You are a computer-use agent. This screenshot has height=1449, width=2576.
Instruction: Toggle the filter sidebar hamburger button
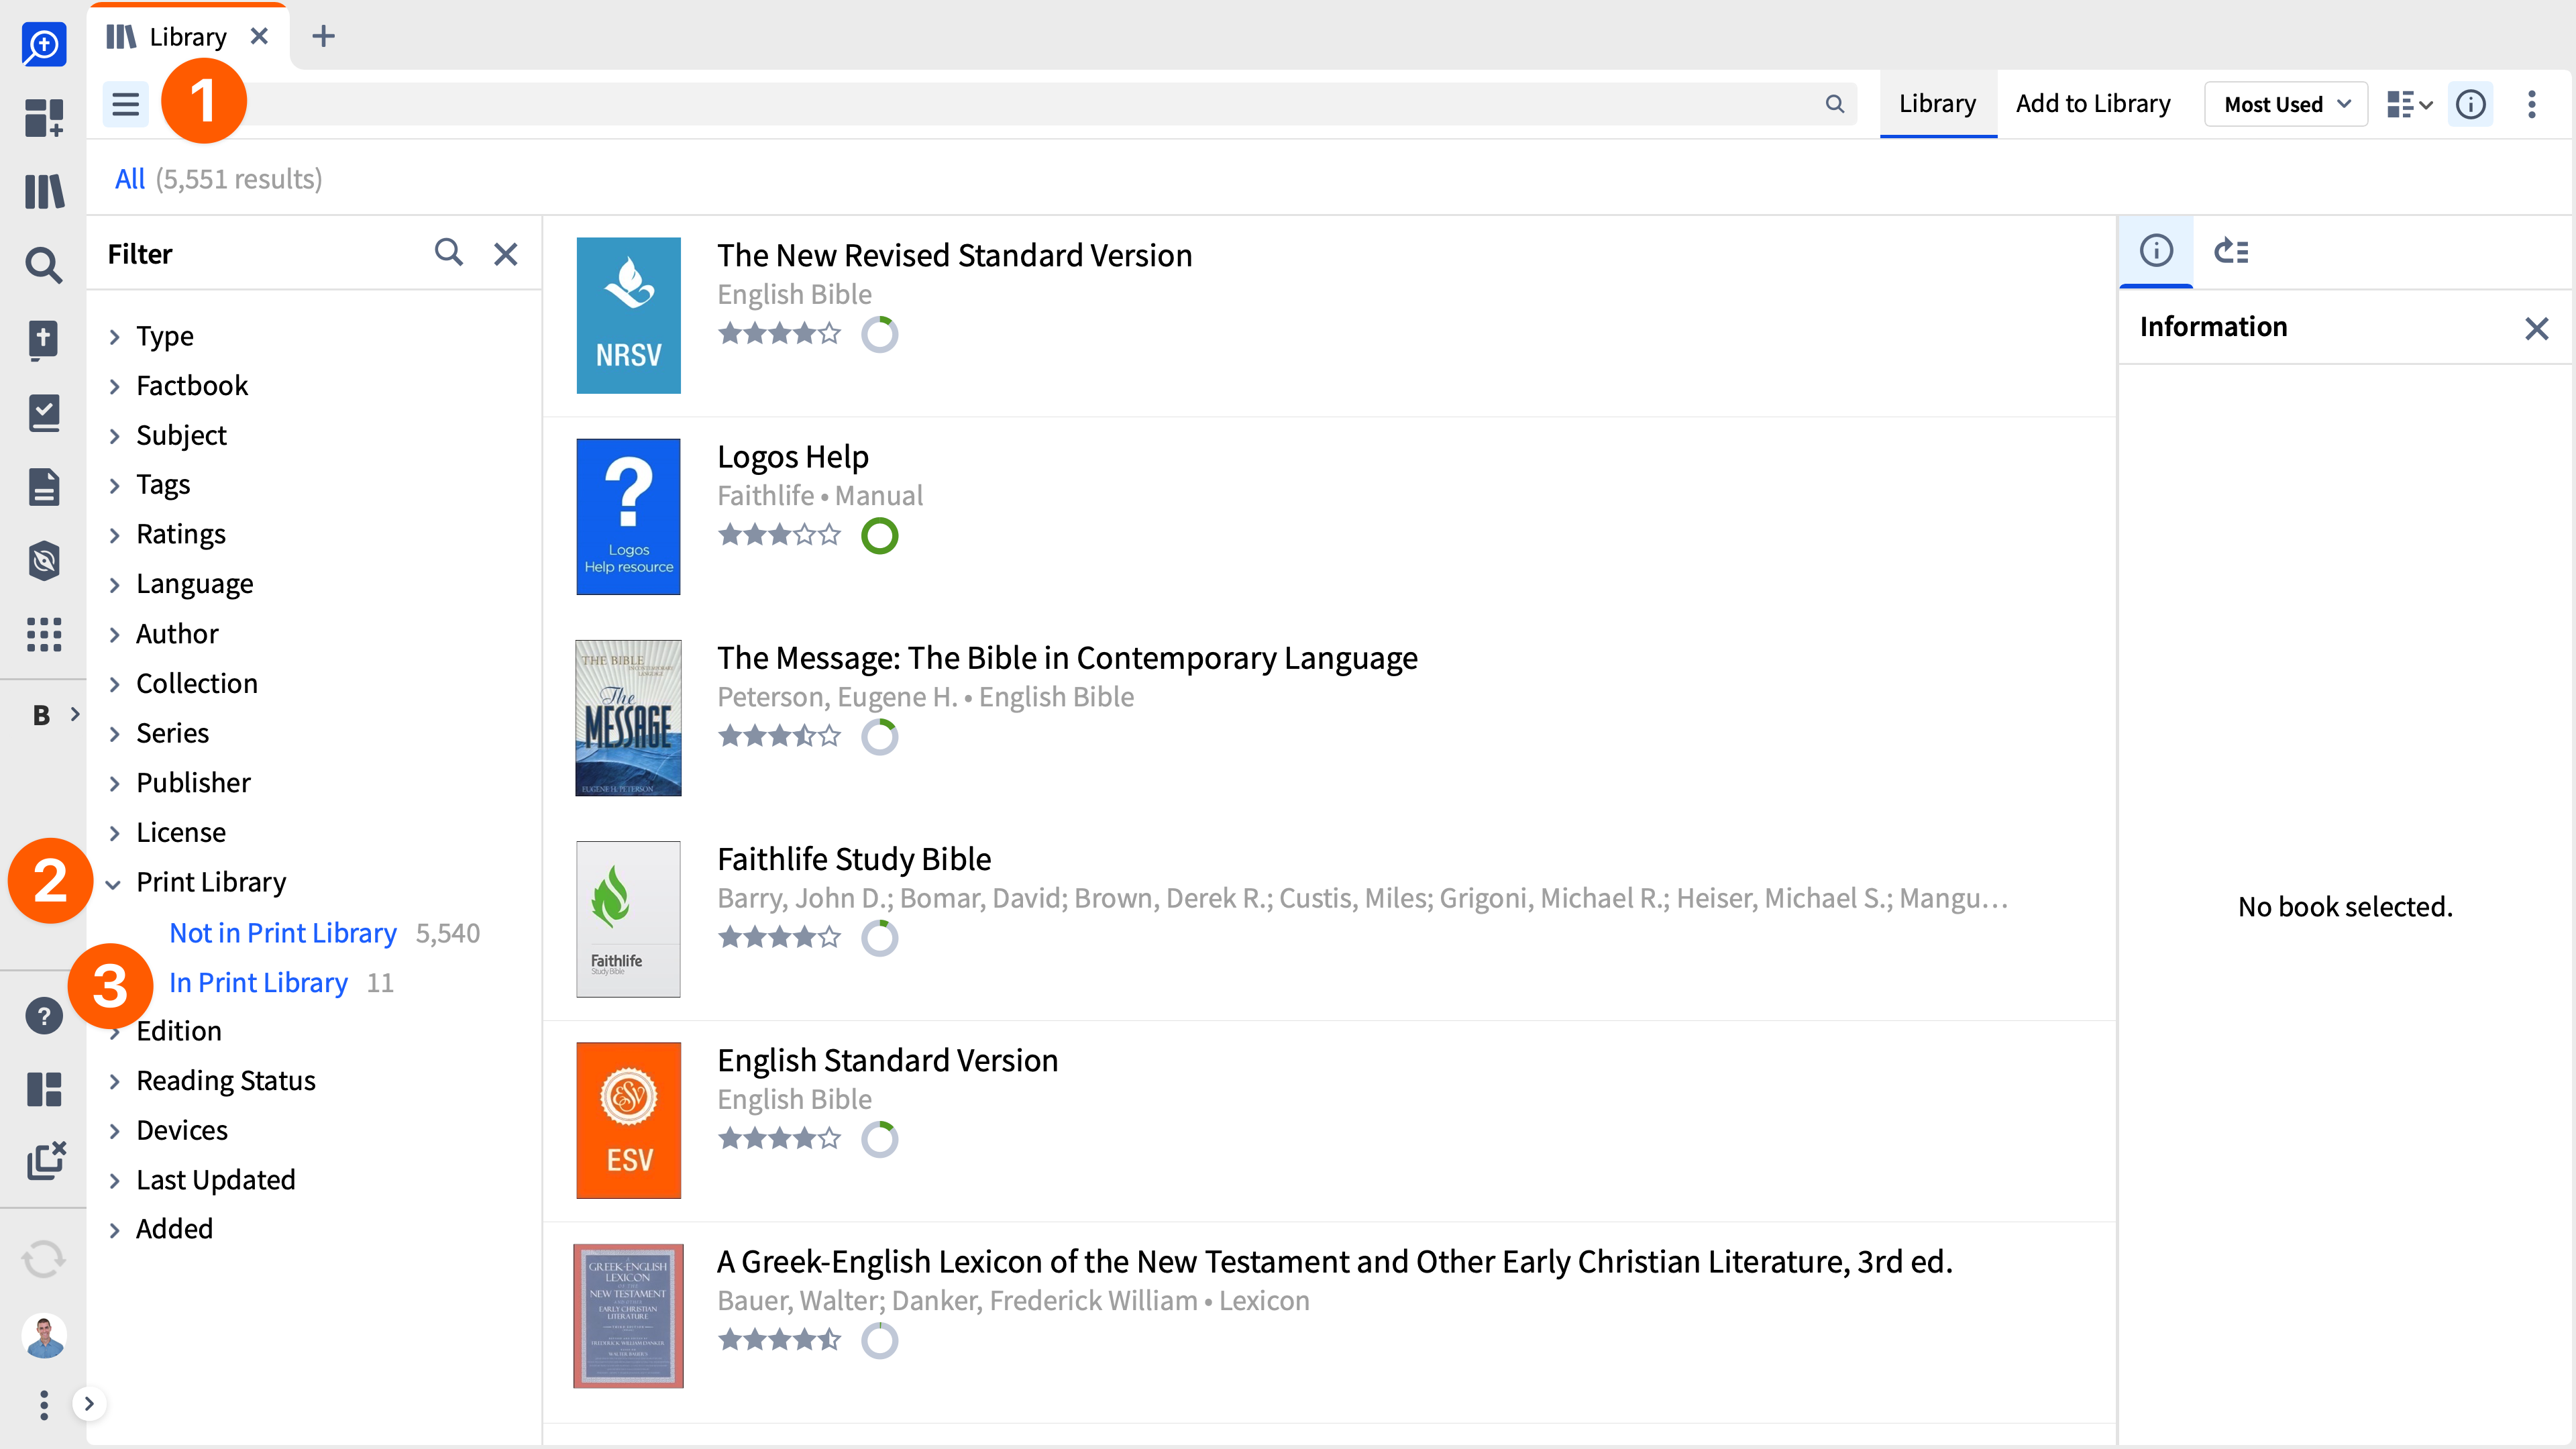coord(126,104)
